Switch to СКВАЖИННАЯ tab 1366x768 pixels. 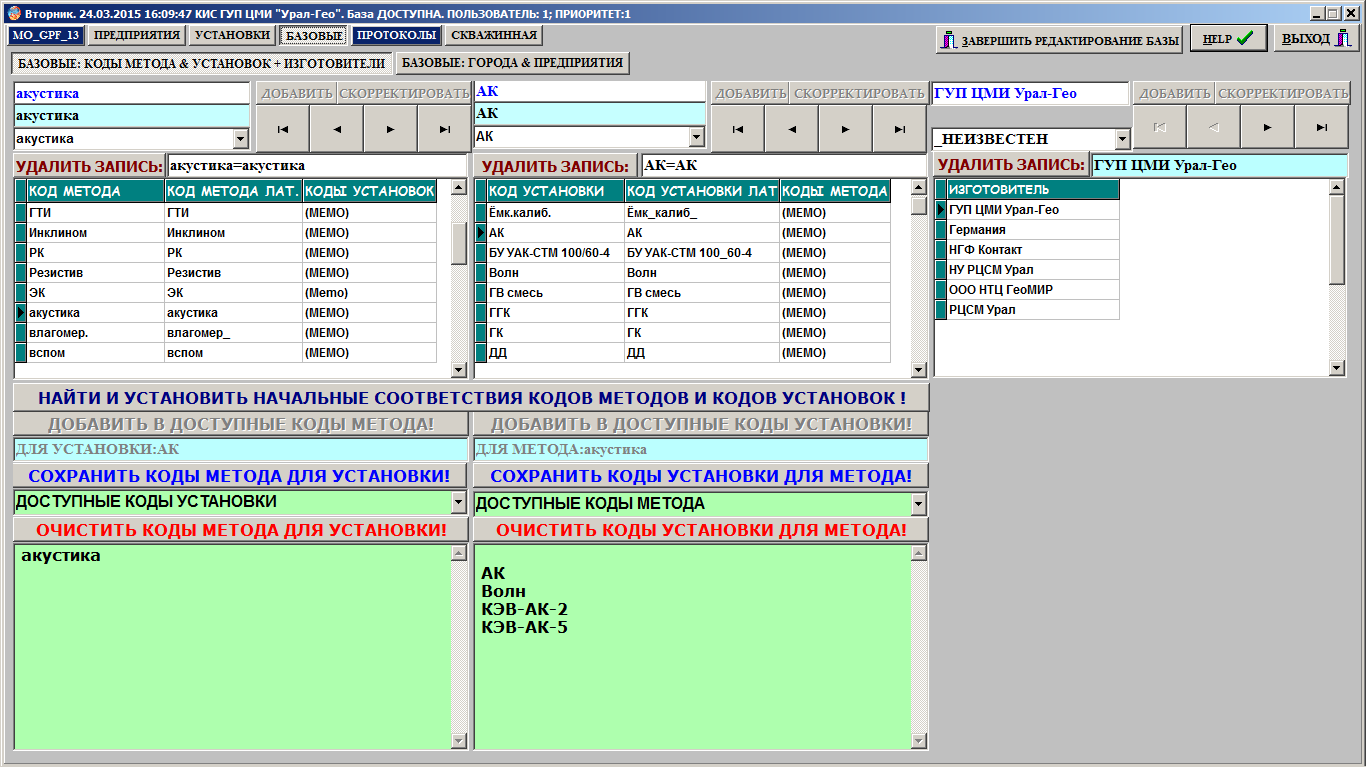click(493, 35)
